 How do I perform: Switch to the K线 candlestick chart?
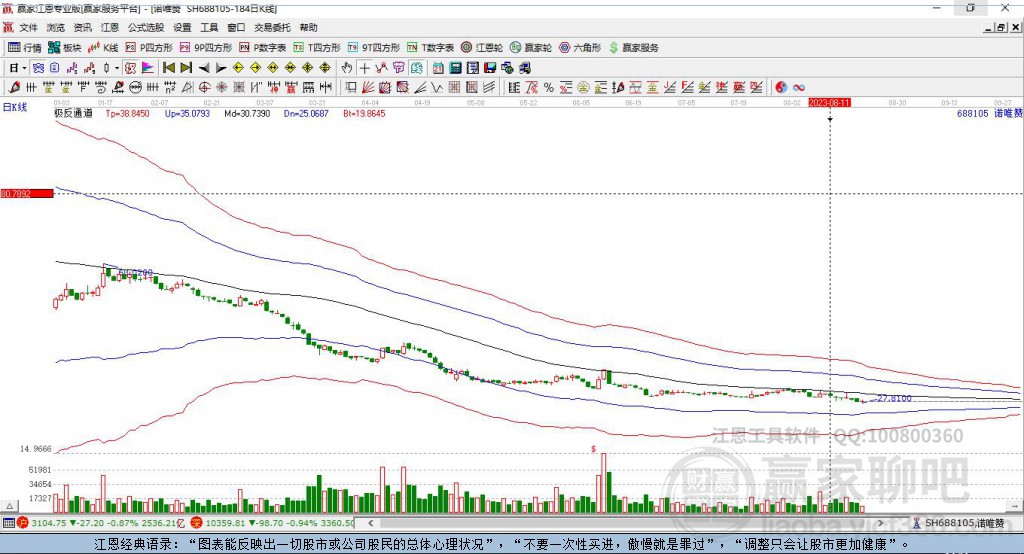point(104,47)
